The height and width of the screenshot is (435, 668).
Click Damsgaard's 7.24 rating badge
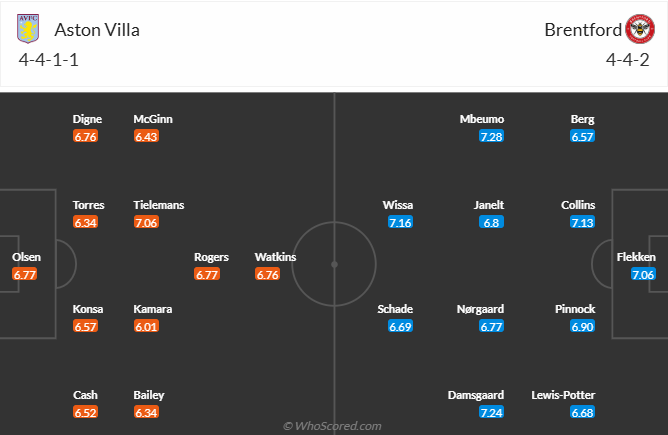[490, 412]
